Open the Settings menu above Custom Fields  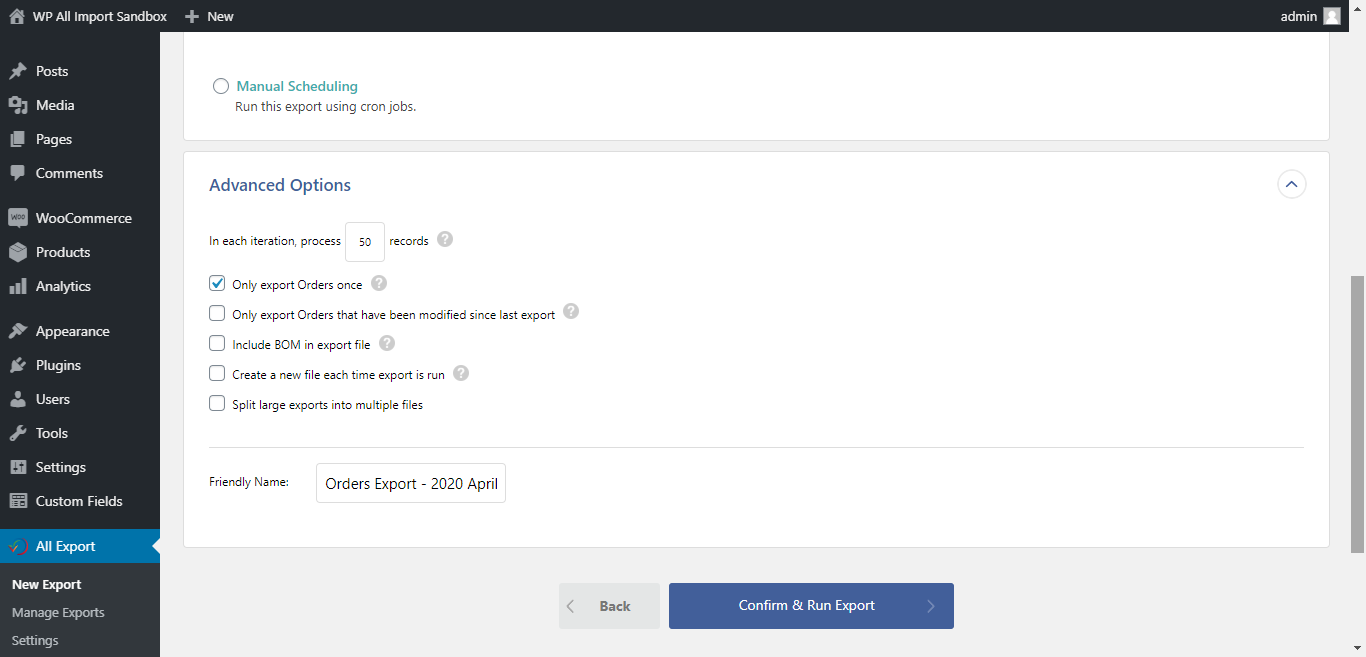pos(80,467)
